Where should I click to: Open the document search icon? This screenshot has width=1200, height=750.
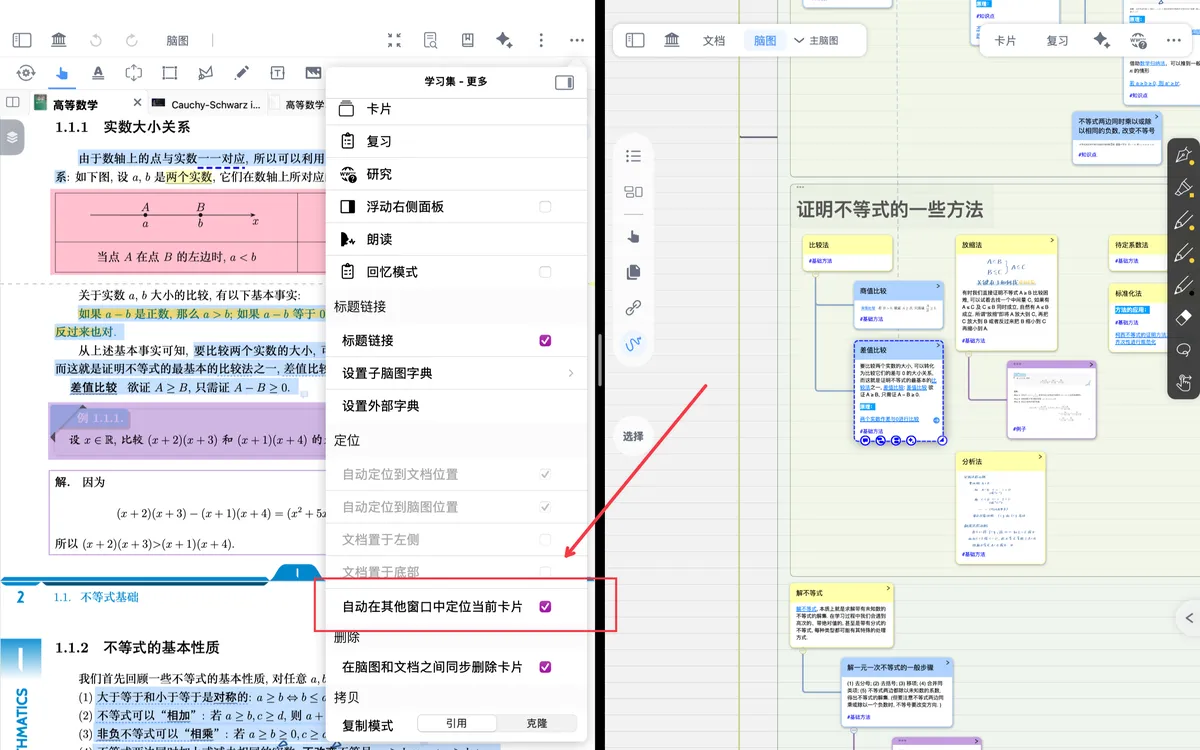[430, 40]
